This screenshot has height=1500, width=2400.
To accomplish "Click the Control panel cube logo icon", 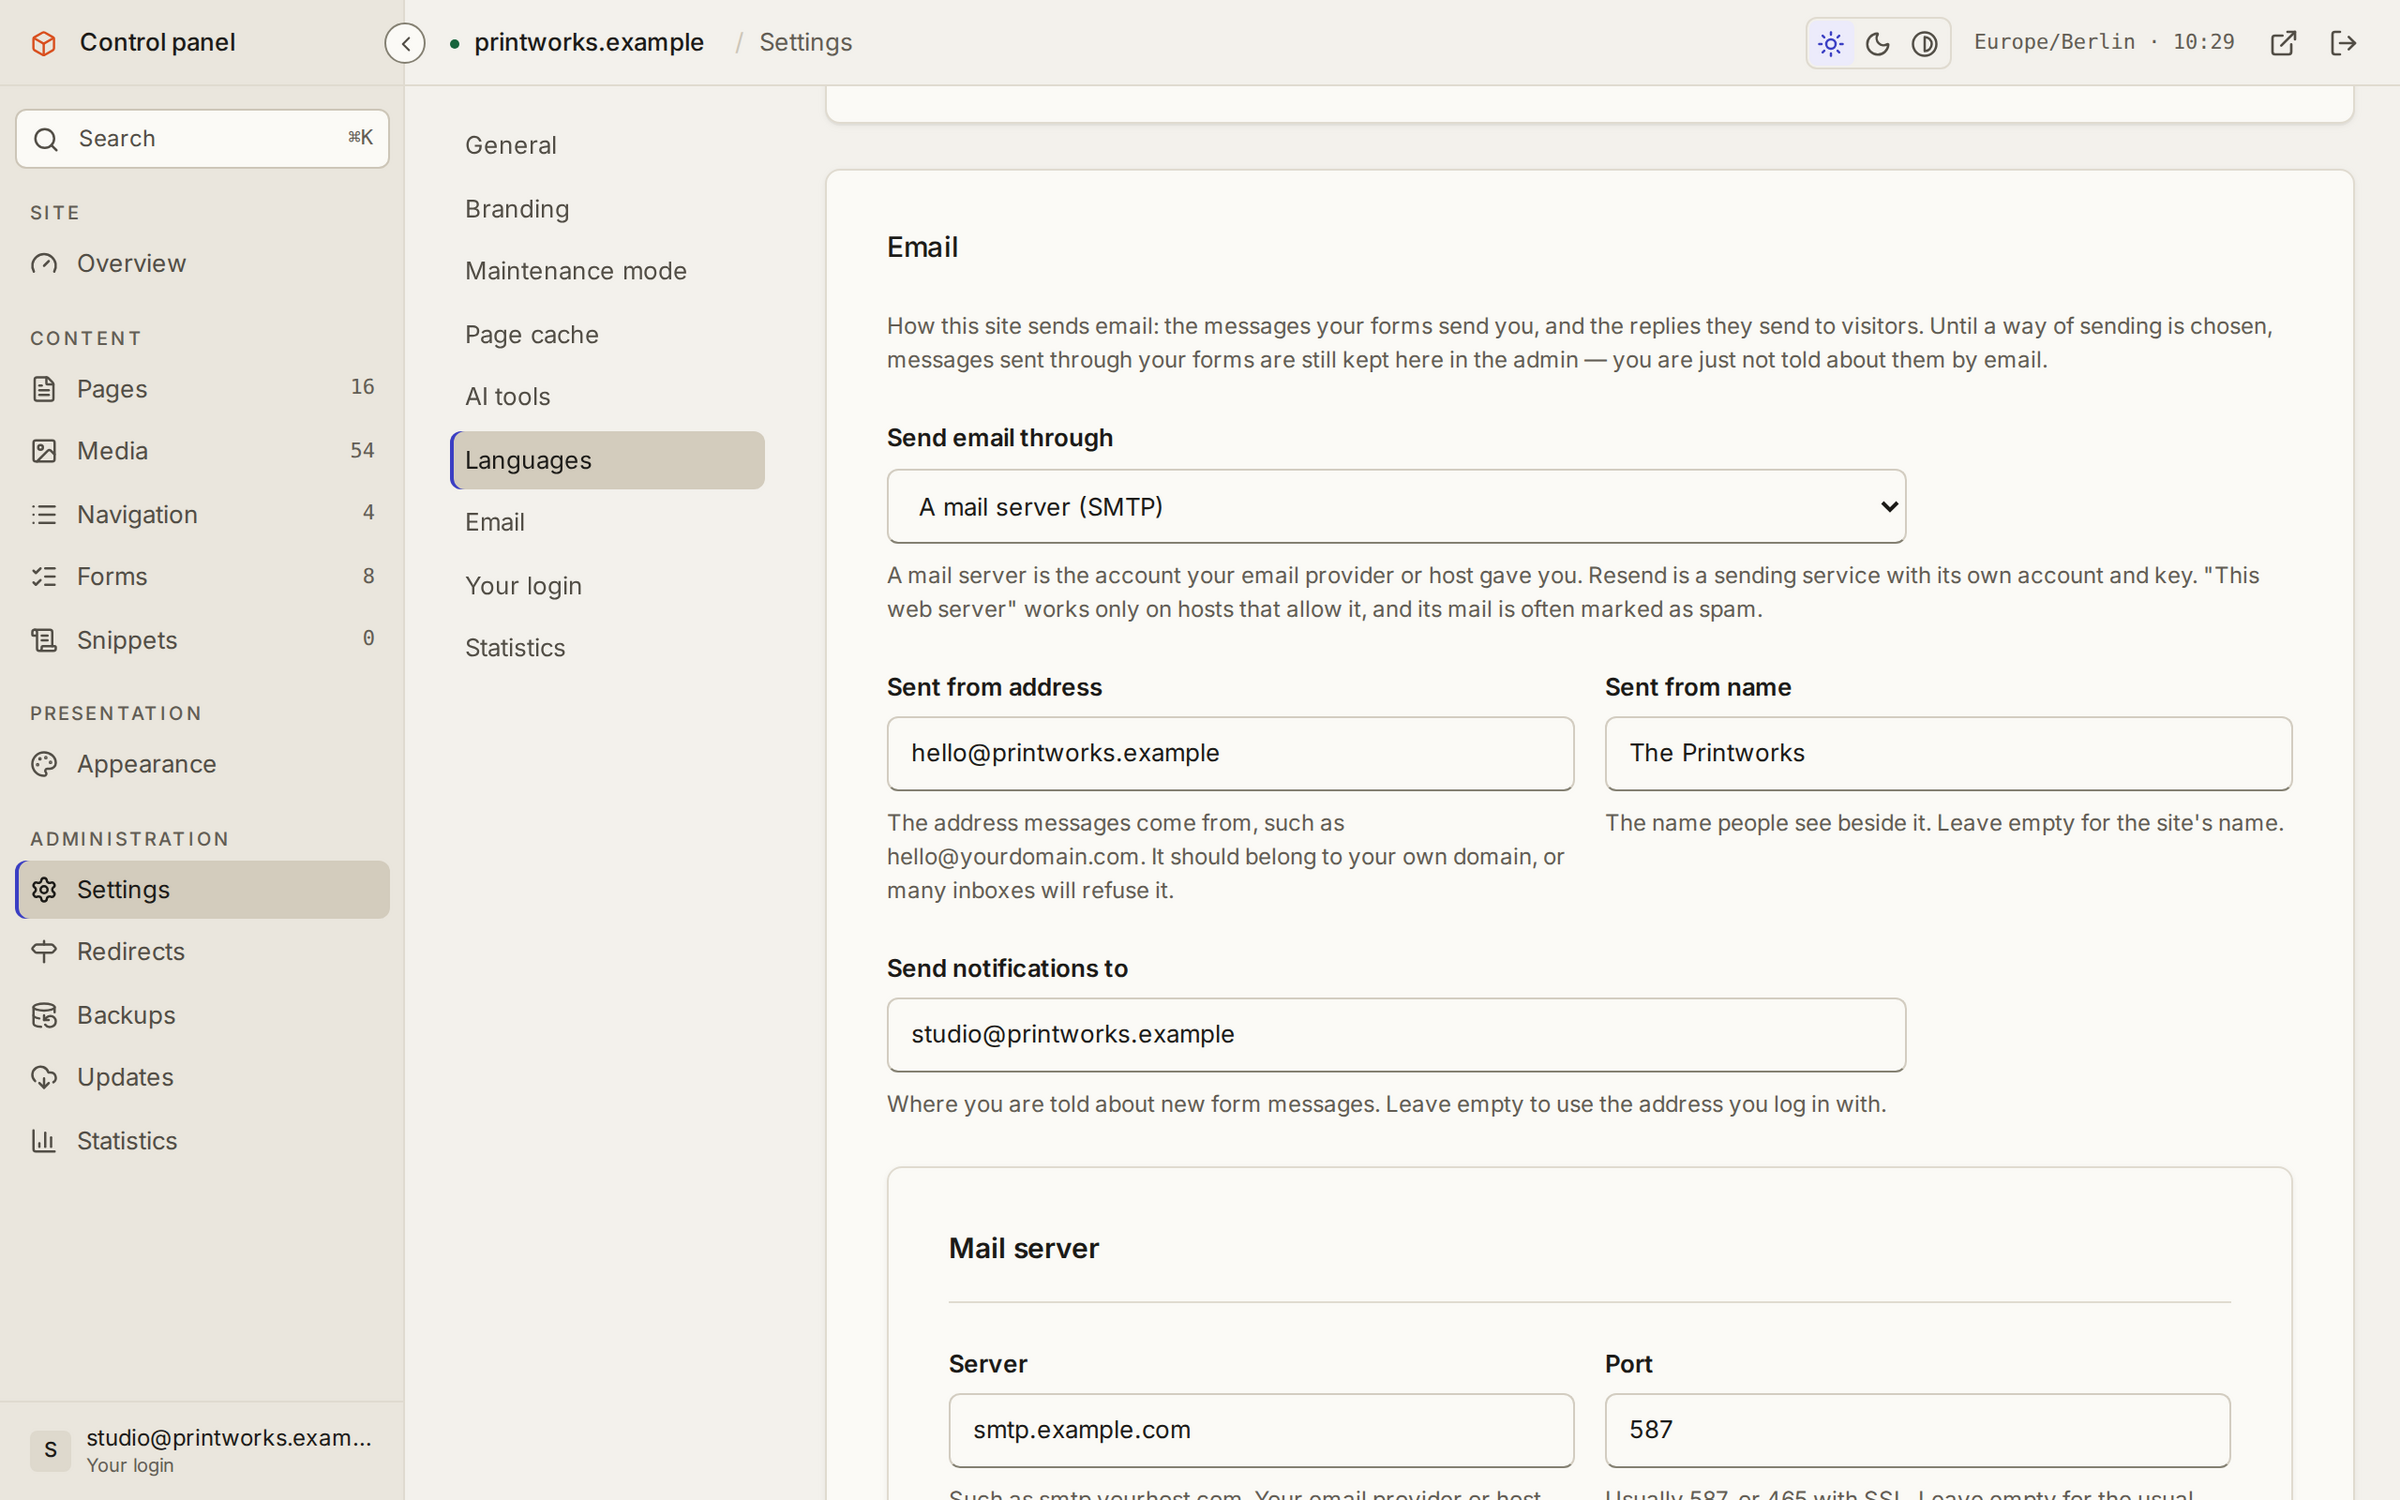I will click(44, 43).
